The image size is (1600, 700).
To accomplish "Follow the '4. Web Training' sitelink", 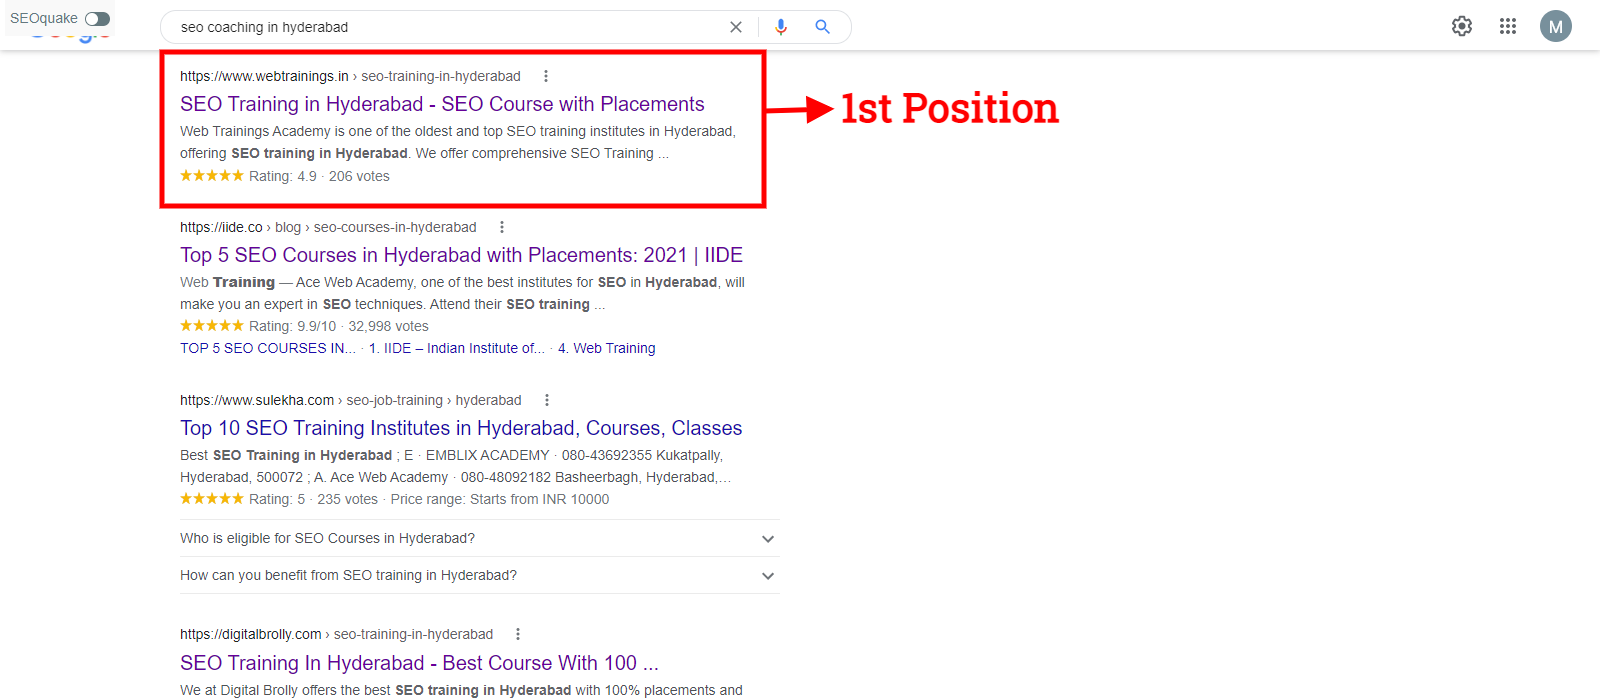I will tap(607, 348).
